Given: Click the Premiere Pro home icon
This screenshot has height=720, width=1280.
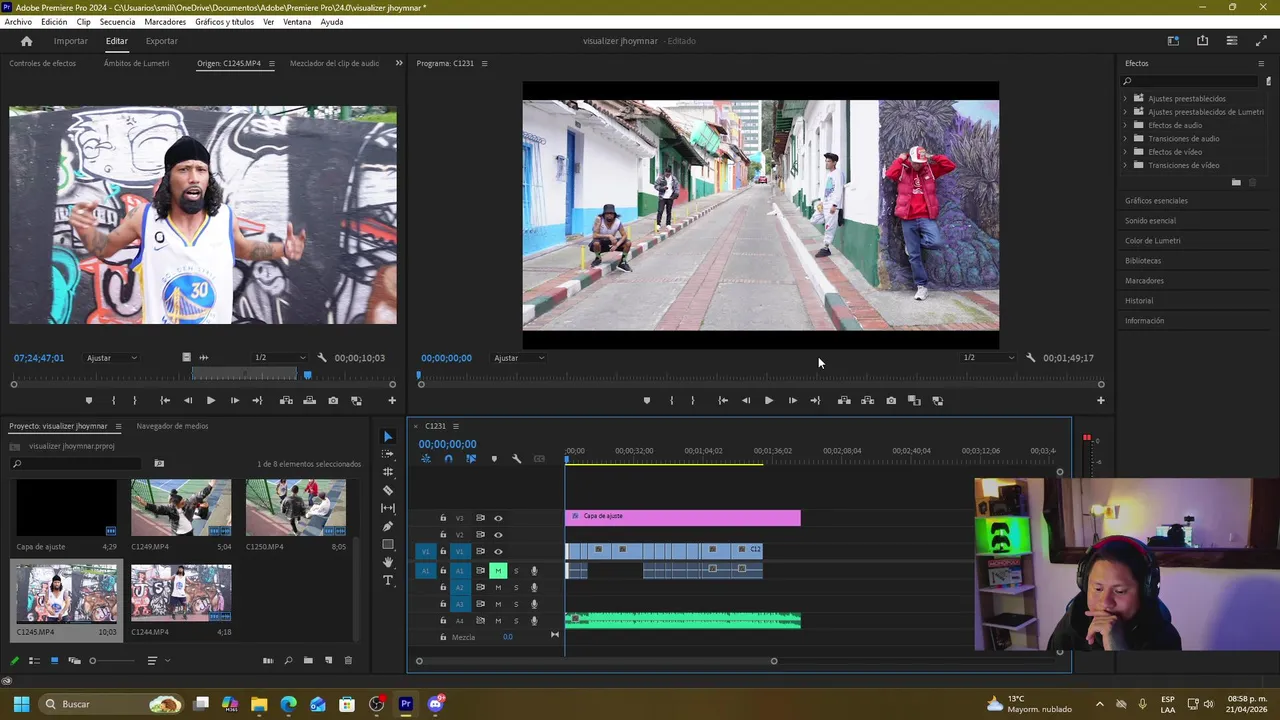Looking at the screenshot, I should 27,41.
